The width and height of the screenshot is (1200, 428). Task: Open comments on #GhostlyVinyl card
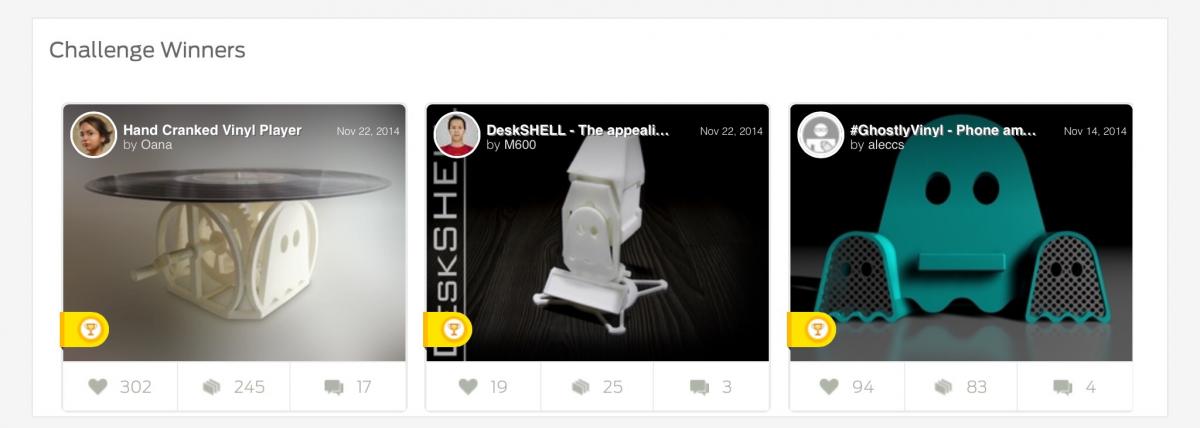point(1062,387)
